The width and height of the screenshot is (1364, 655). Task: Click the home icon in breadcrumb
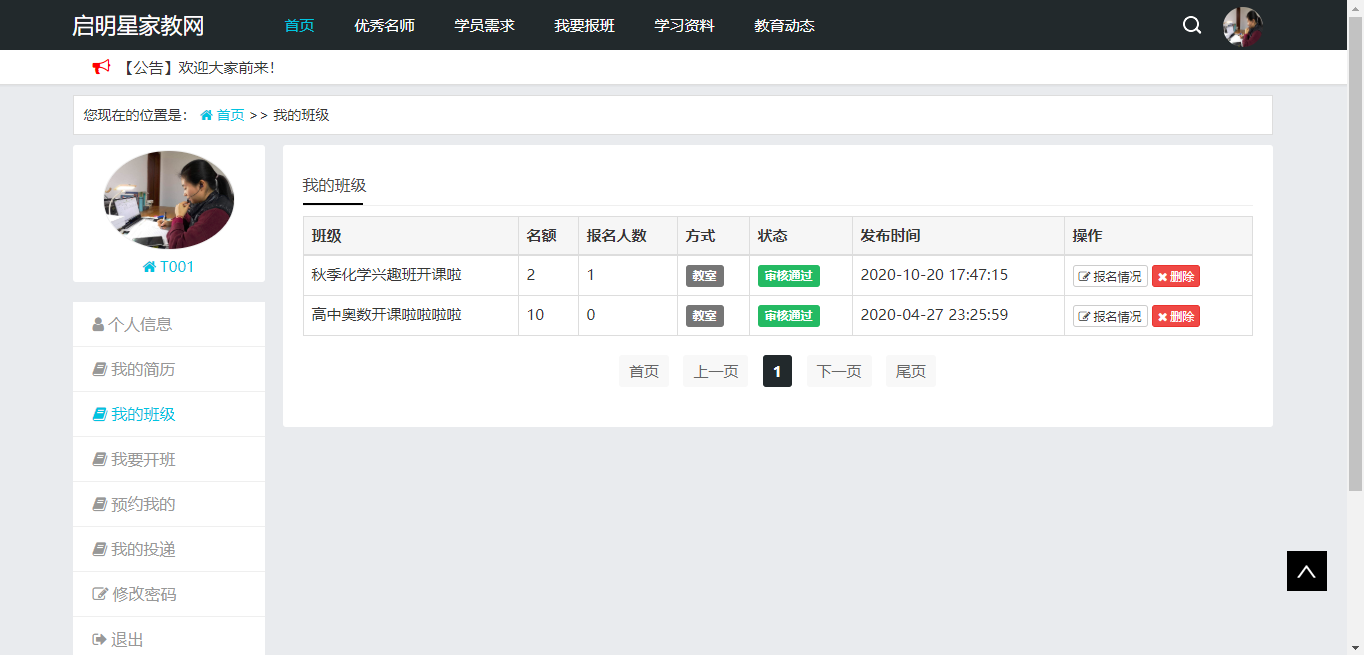click(206, 115)
